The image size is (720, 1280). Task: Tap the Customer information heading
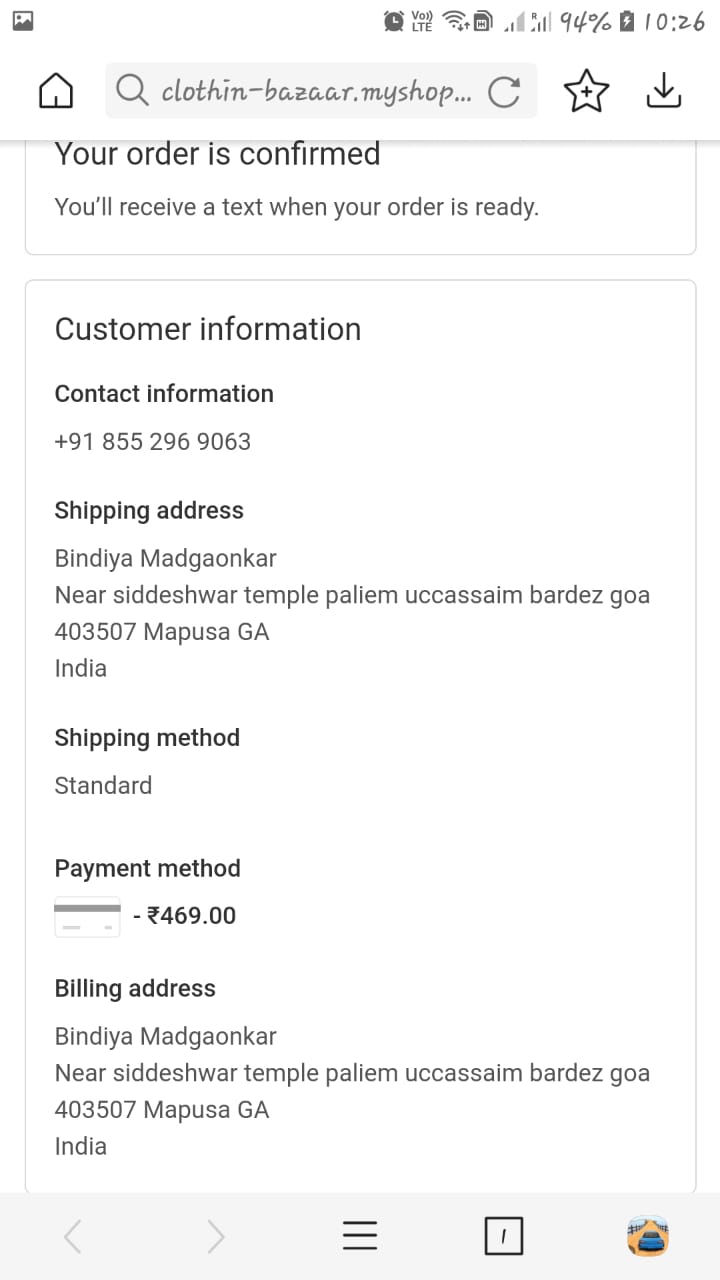(208, 329)
